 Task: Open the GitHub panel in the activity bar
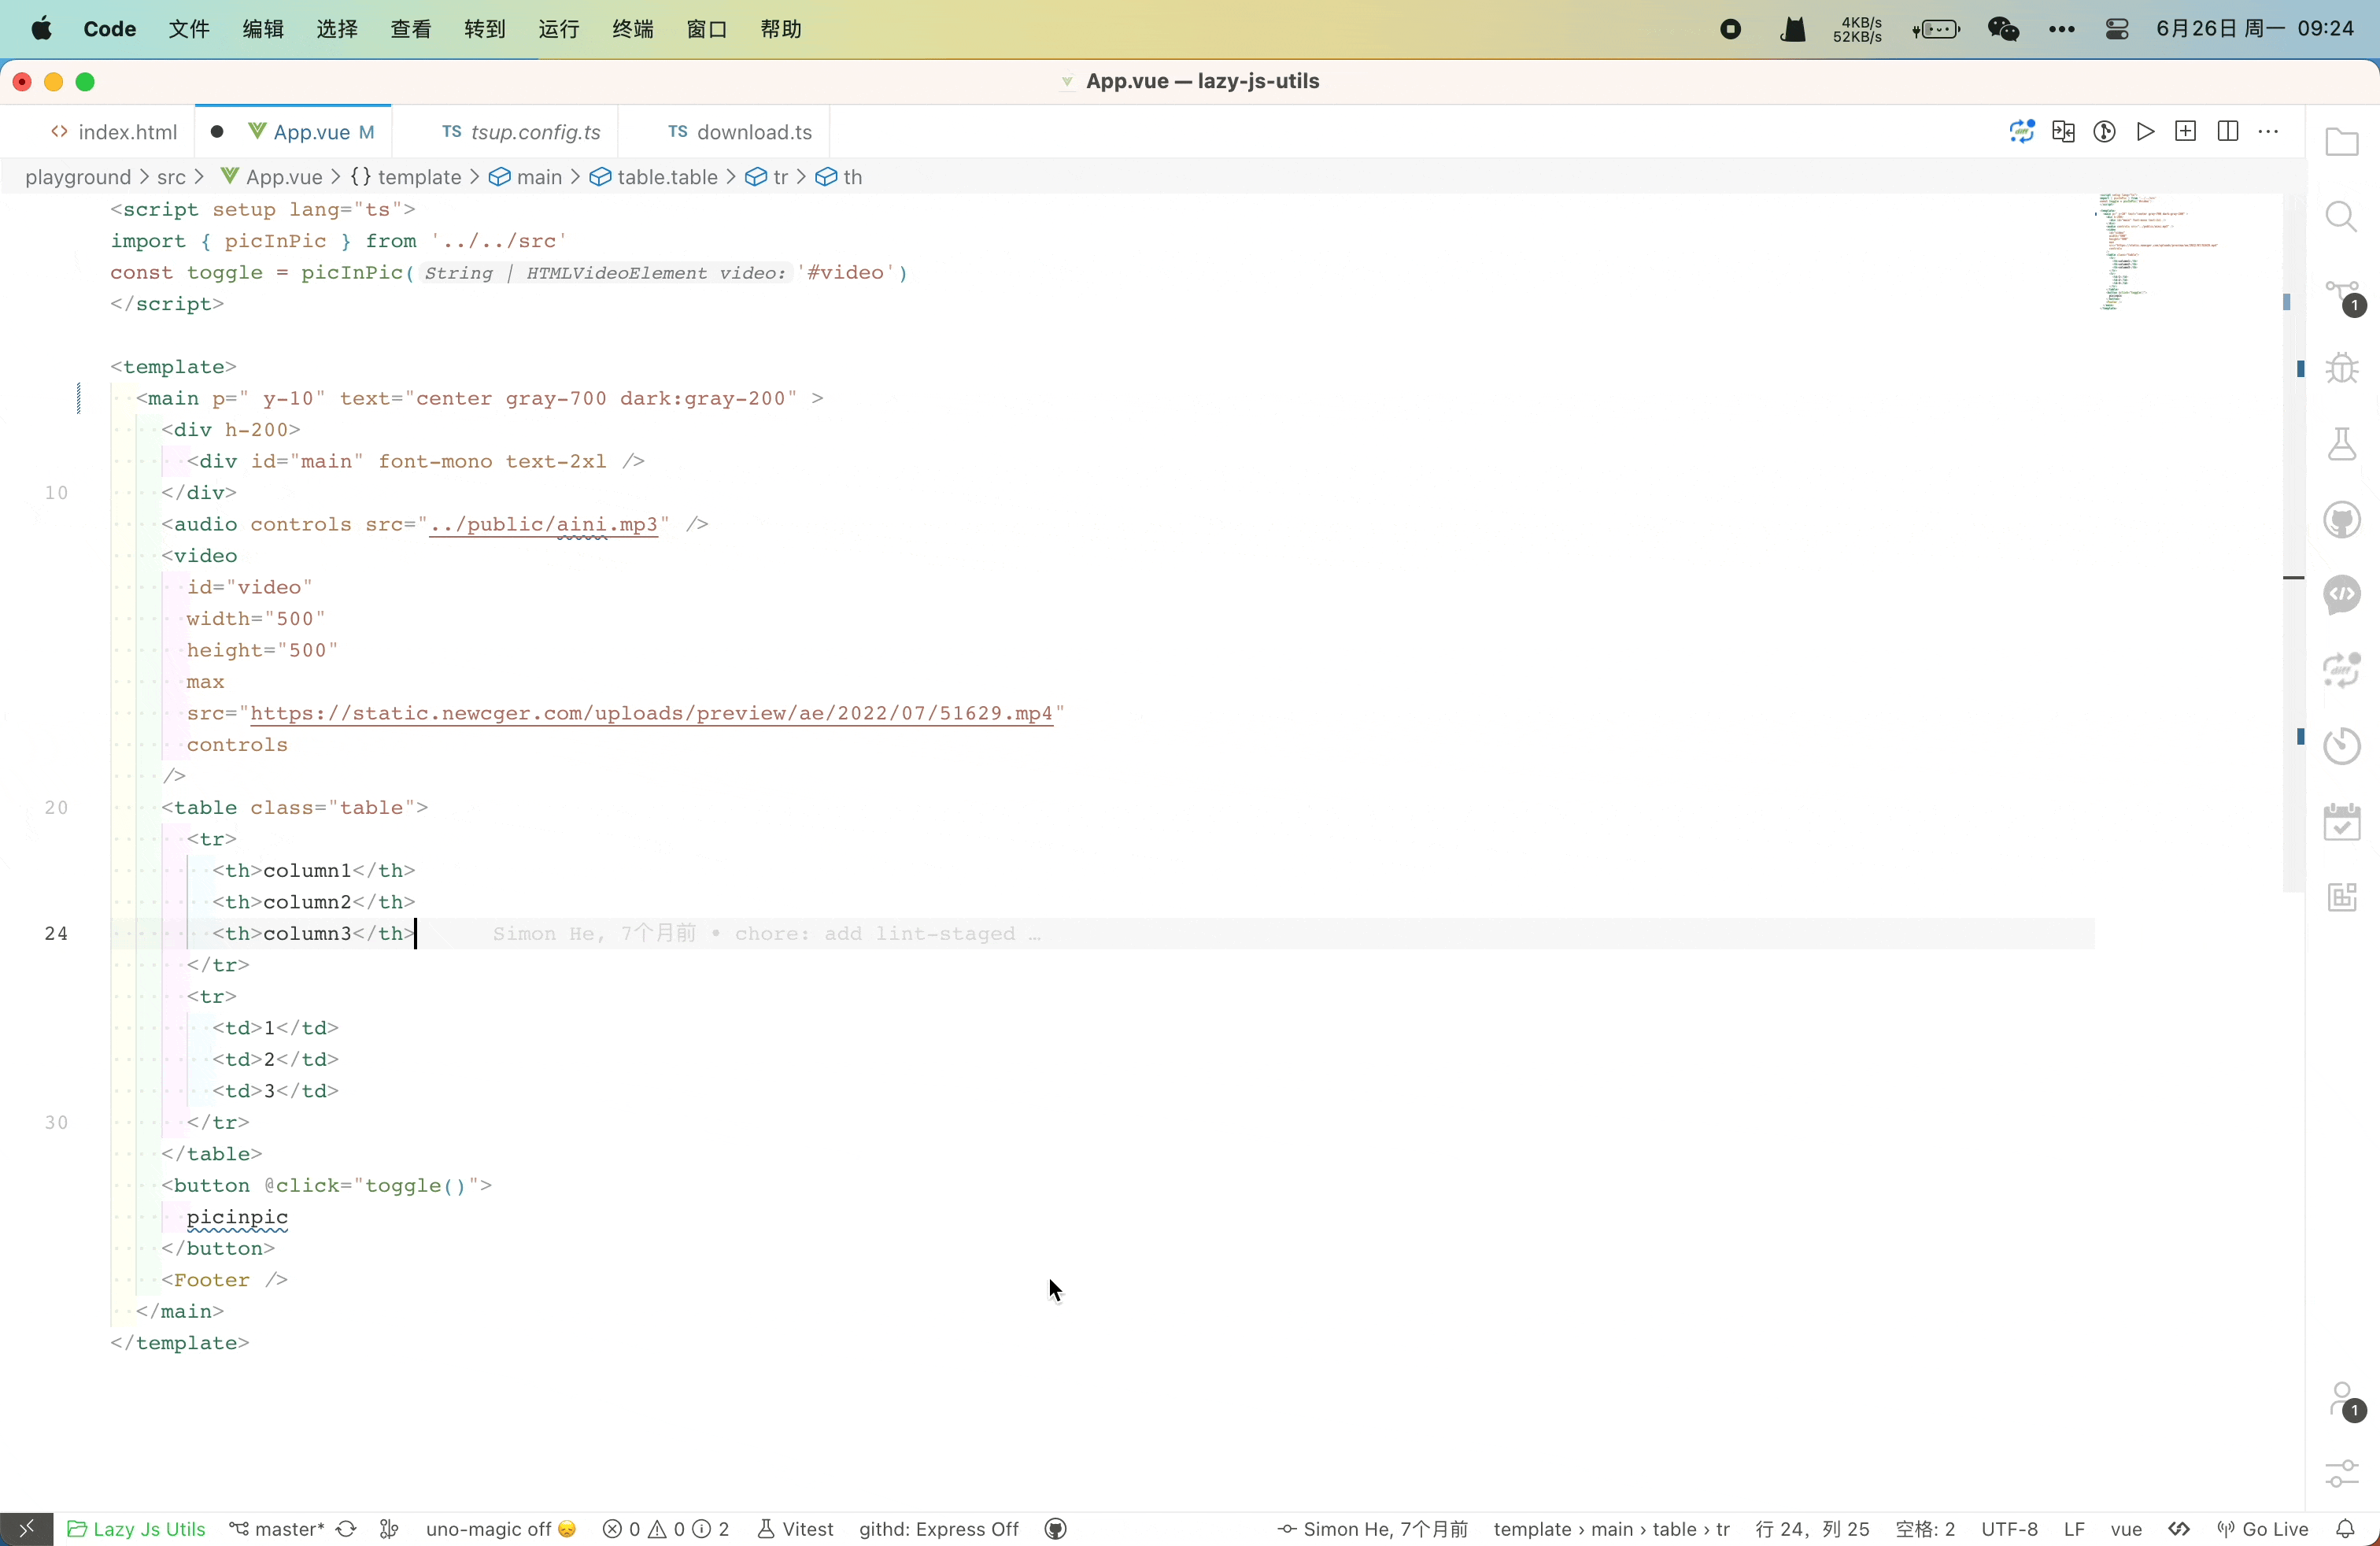click(2343, 520)
